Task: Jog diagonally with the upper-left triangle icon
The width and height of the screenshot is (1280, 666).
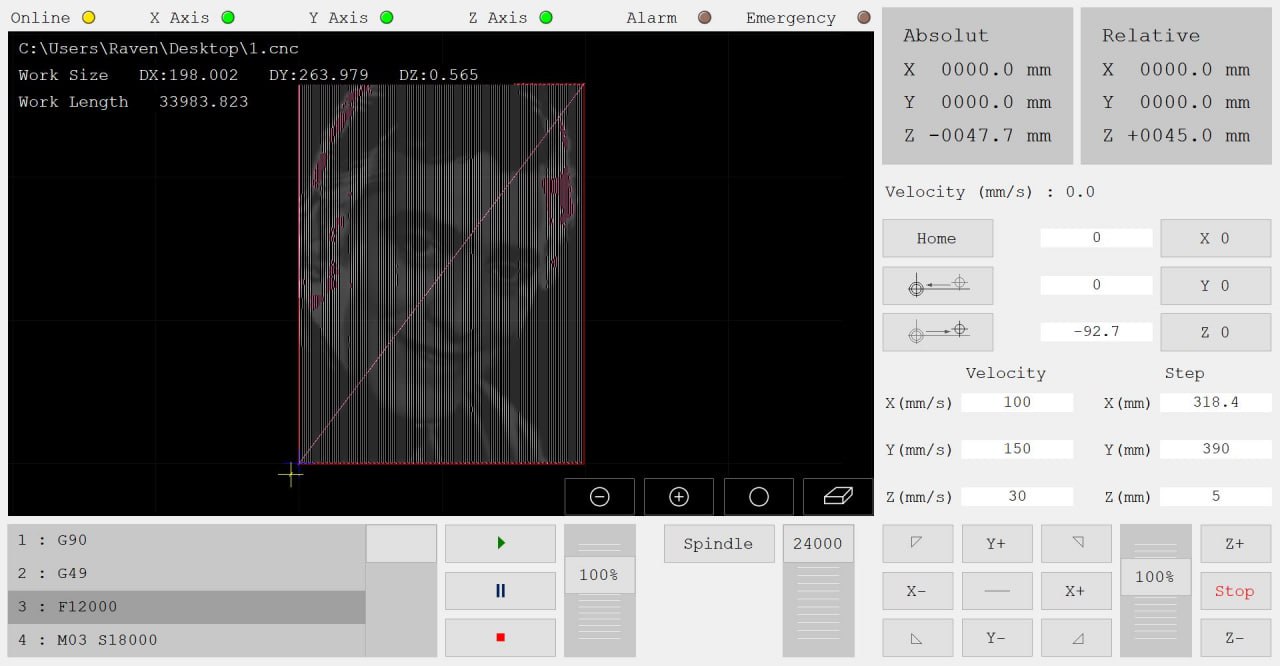Action: tap(917, 543)
